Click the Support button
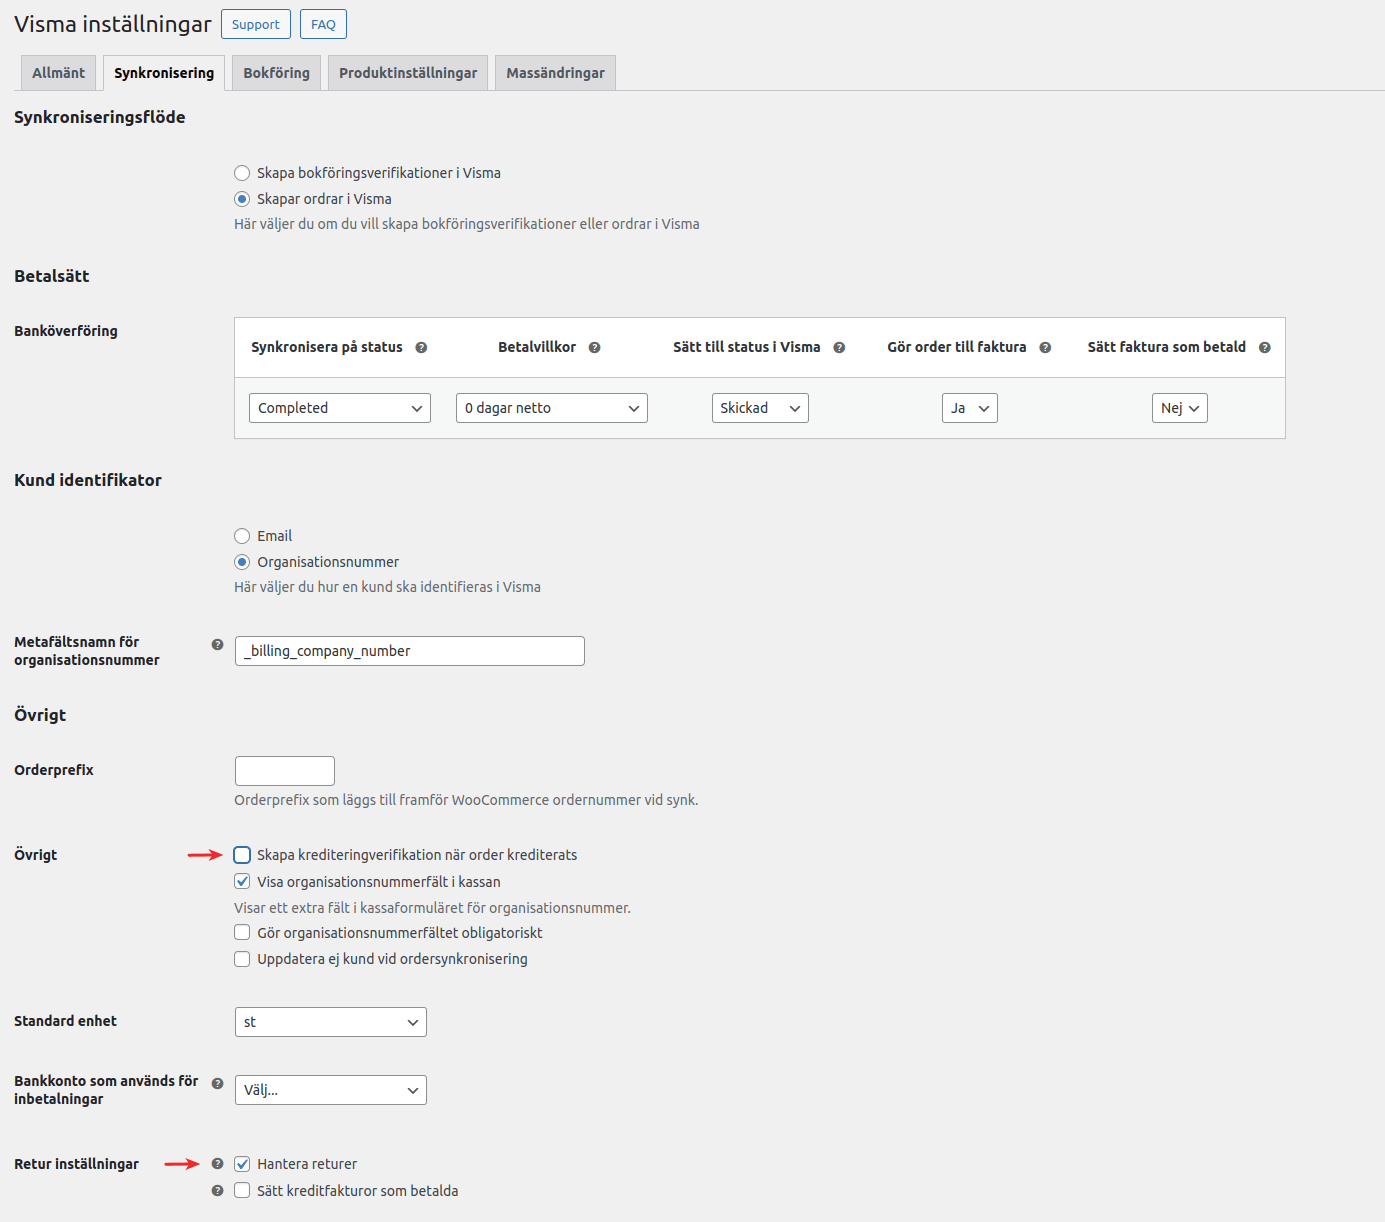 pyautogui.click(x=256, y=24)
